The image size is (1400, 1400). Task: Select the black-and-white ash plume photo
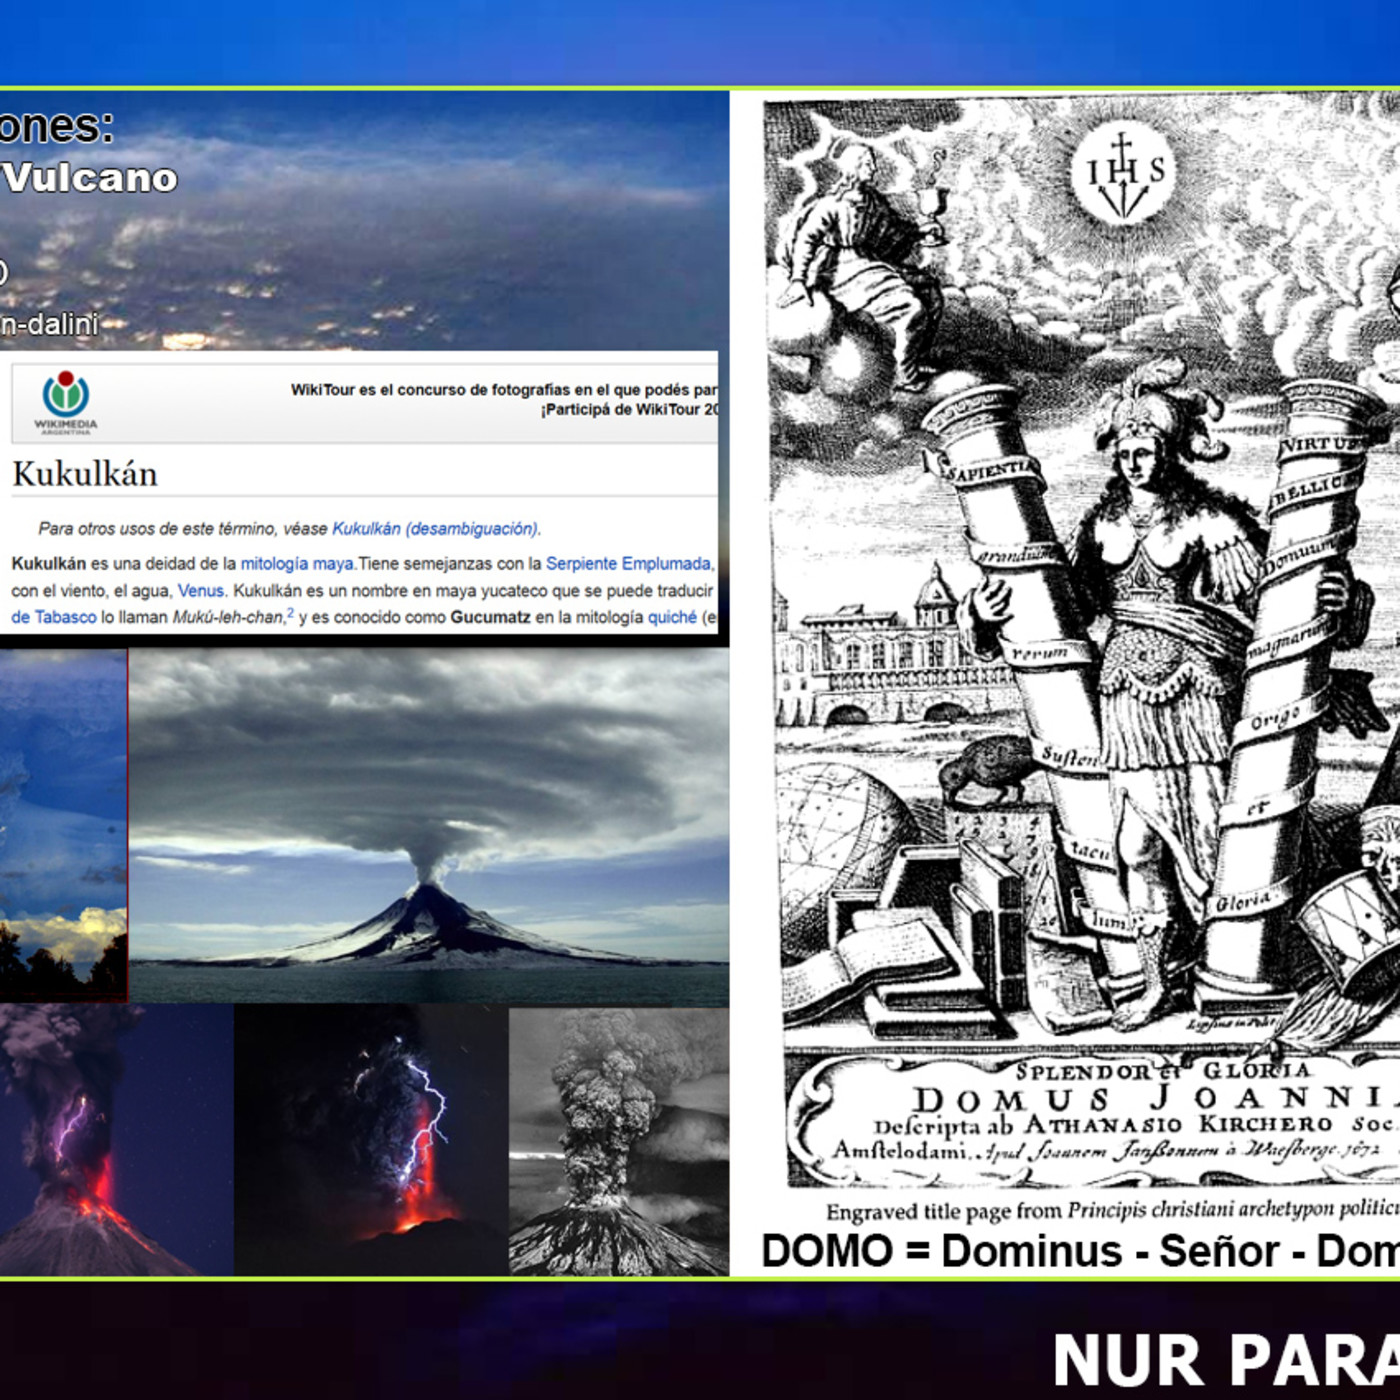619,1140
